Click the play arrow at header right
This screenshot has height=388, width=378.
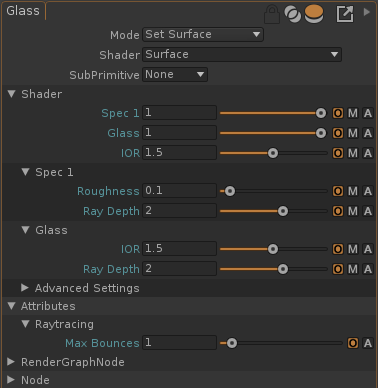[x=367, y=12]
